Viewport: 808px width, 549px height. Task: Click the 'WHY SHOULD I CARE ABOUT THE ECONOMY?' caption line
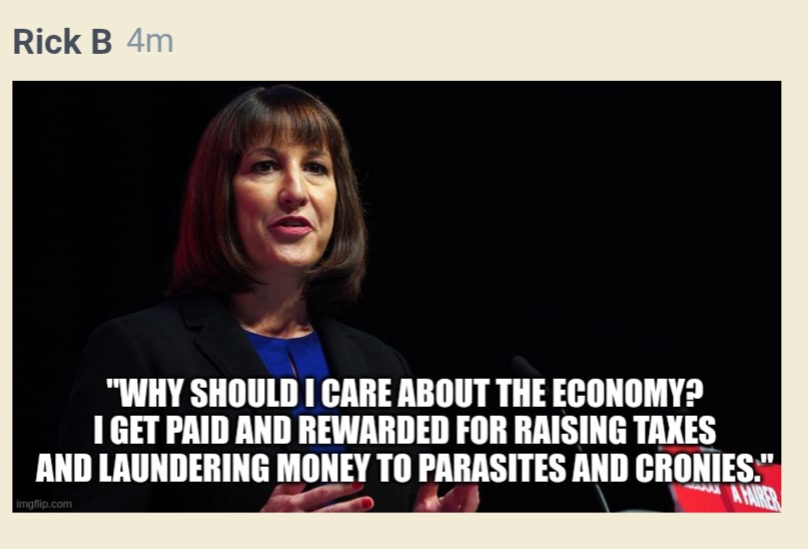[x=405, y=393]
